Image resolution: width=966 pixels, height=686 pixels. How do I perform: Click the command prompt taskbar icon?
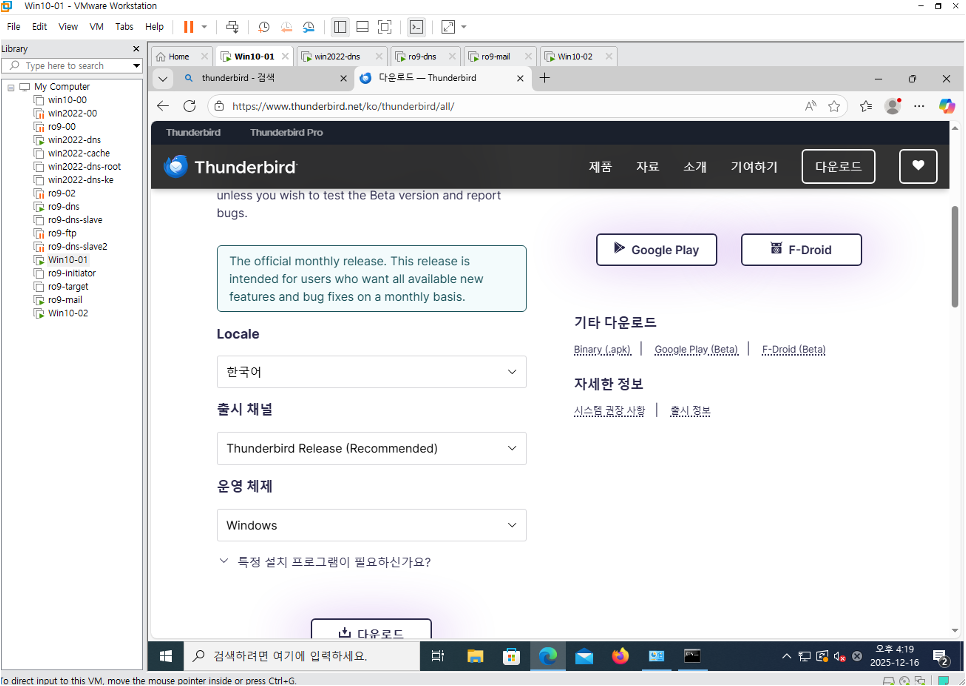(692, 656)
